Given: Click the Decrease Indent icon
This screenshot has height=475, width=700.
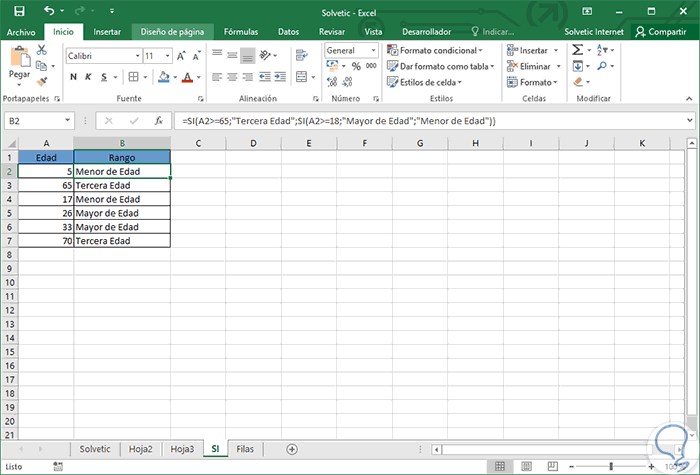Looking at the screenshot, I should pyautogui.click(x=265, y=77).
